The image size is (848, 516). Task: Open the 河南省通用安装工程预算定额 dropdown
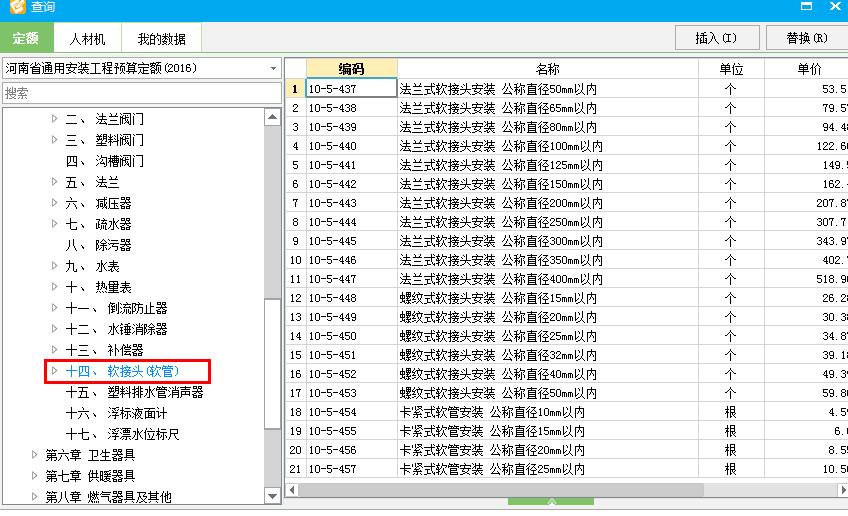point(274,69)
